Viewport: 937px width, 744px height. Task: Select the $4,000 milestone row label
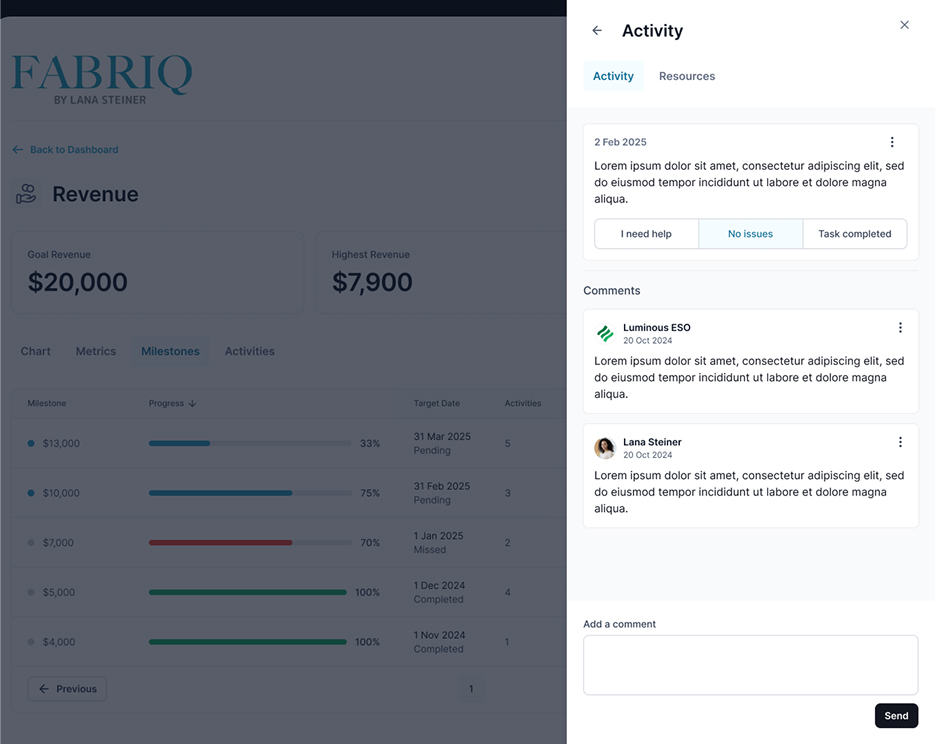pos(59,642)
